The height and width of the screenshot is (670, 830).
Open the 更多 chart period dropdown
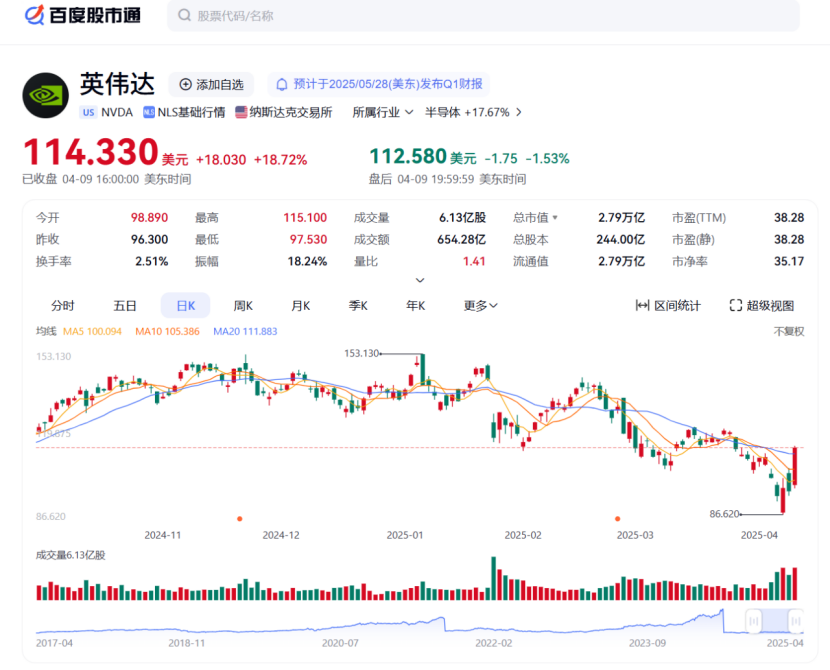(480, 305)
